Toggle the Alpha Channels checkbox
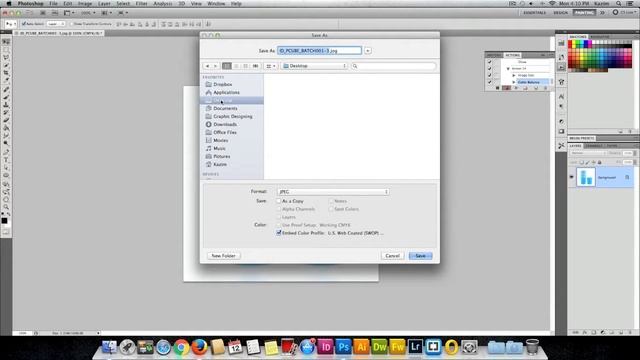Viewport: 640px width, 360px height. 279,209
